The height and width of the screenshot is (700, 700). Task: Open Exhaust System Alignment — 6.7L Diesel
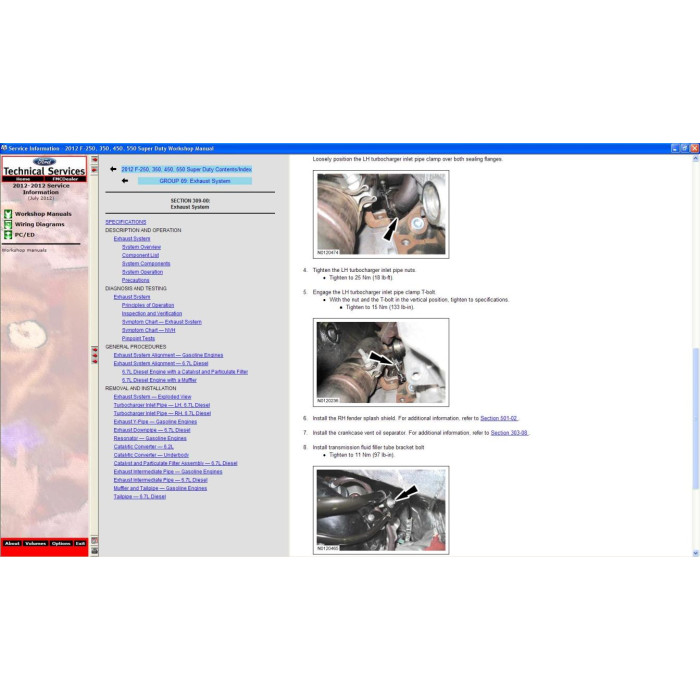[161, 363]
